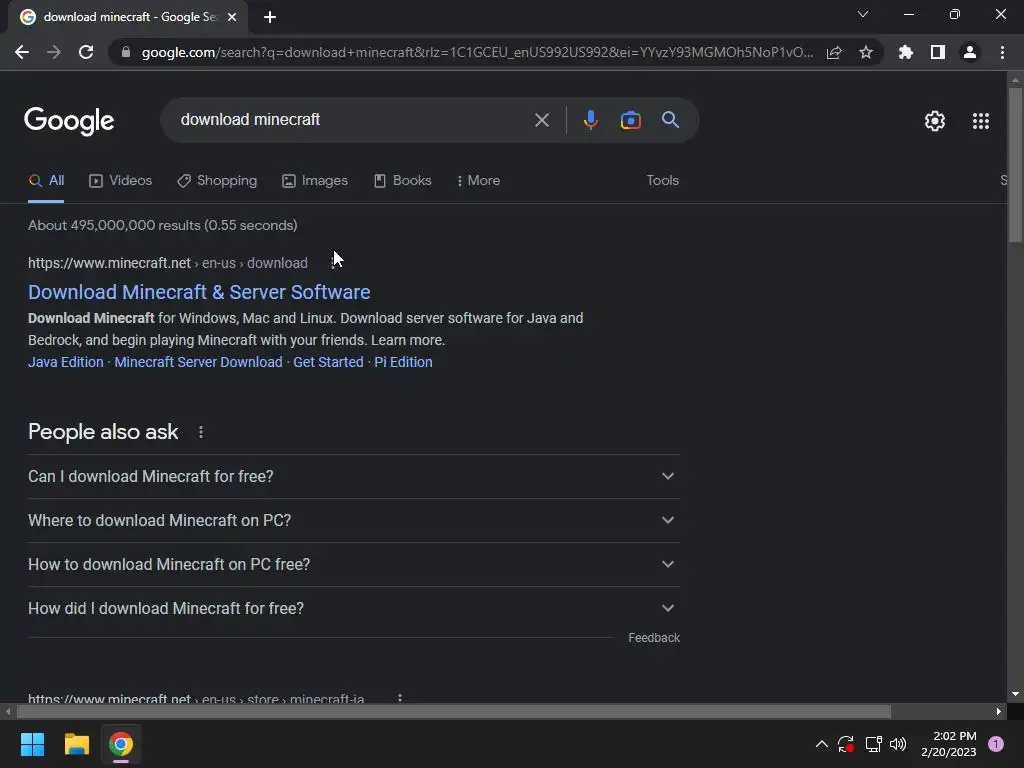This screenshot has width=1024, height=768.
Task: Go back to the previous page
Action: 22,52
